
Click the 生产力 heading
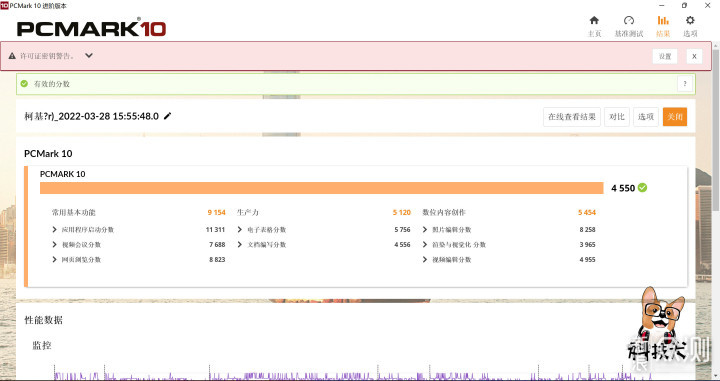pos(248,212)
